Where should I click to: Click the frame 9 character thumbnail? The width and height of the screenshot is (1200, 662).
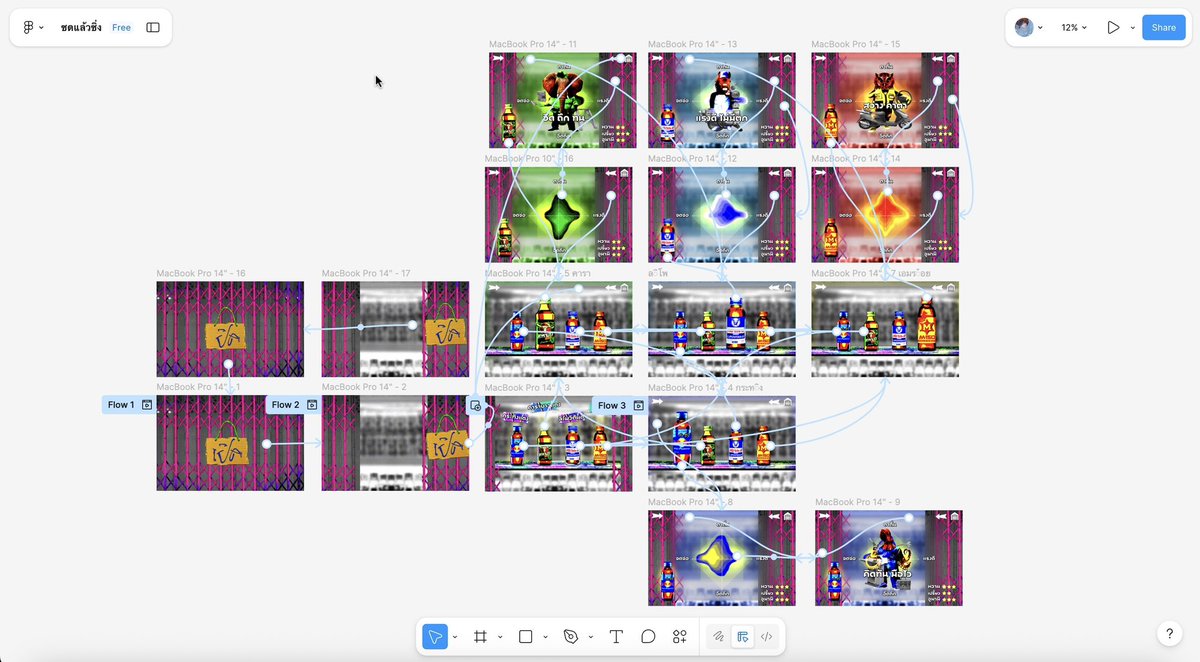(889, 557)
